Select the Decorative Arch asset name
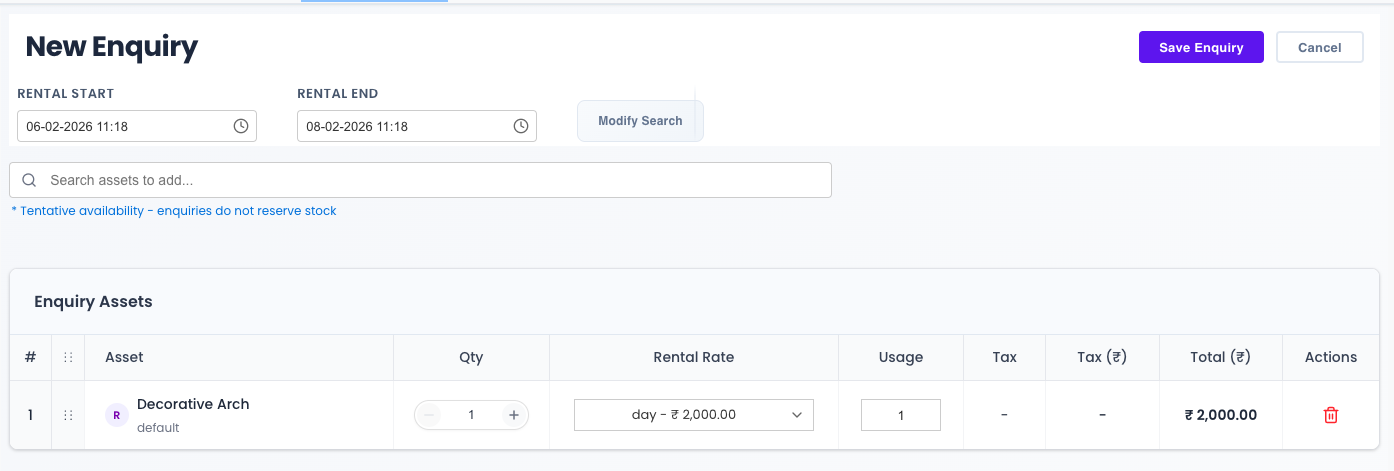Viewport: 1394px width, 471px height. click(193, 404)
